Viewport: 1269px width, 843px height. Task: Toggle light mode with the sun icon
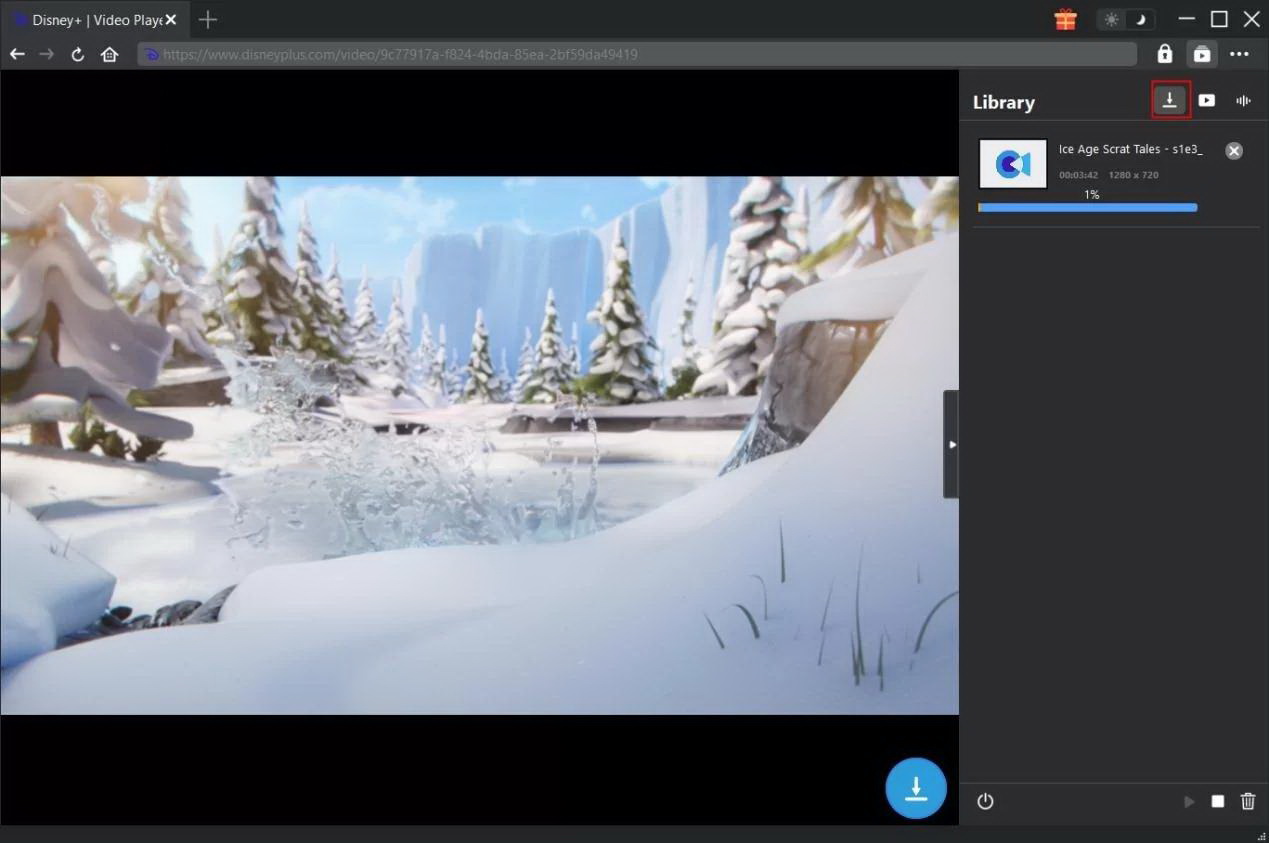(1112, 19)
